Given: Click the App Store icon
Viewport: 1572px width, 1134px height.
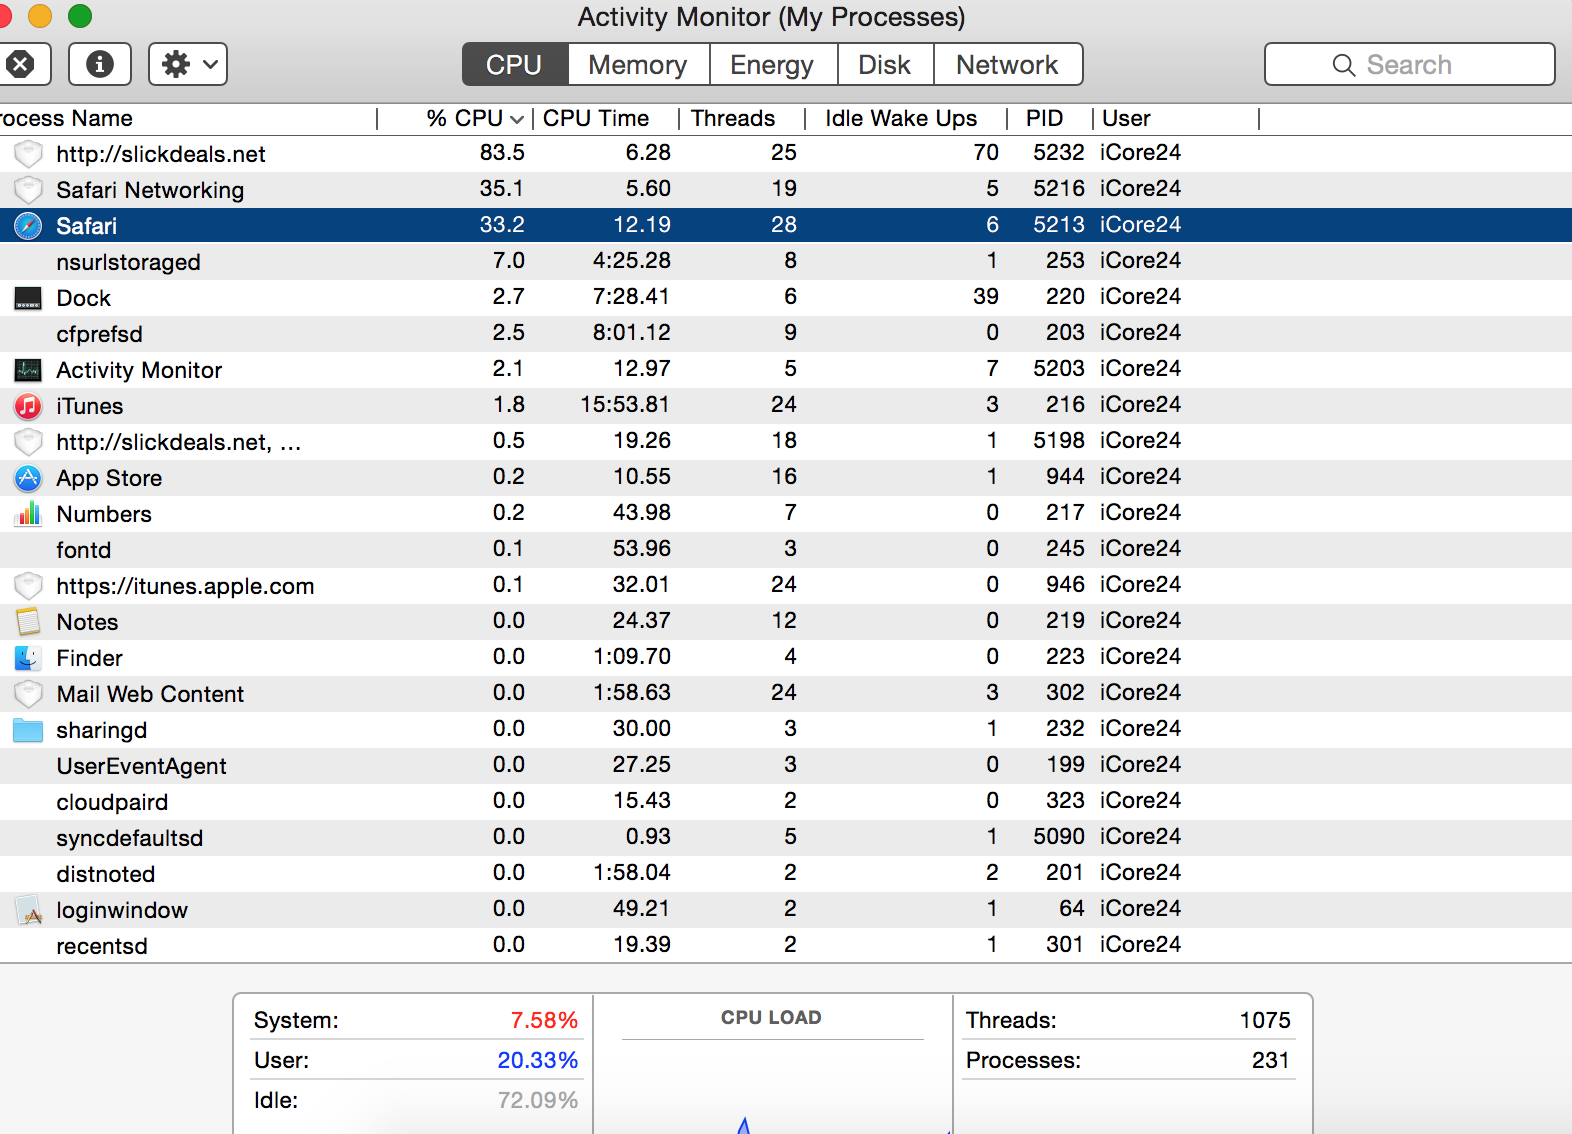Looking at the screenshot, I should pyautogui.click(x=28, y=478).
